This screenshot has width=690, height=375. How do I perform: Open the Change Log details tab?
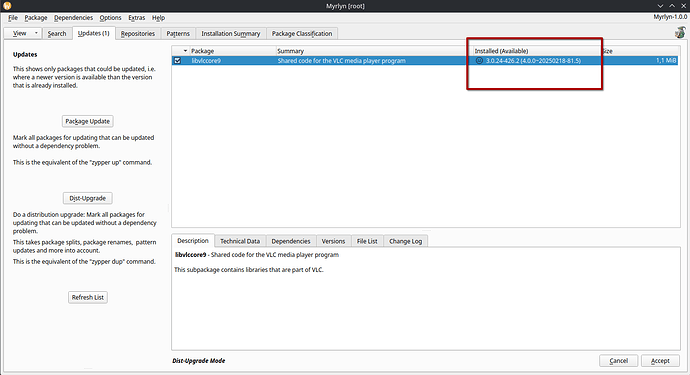click(405, 241)
